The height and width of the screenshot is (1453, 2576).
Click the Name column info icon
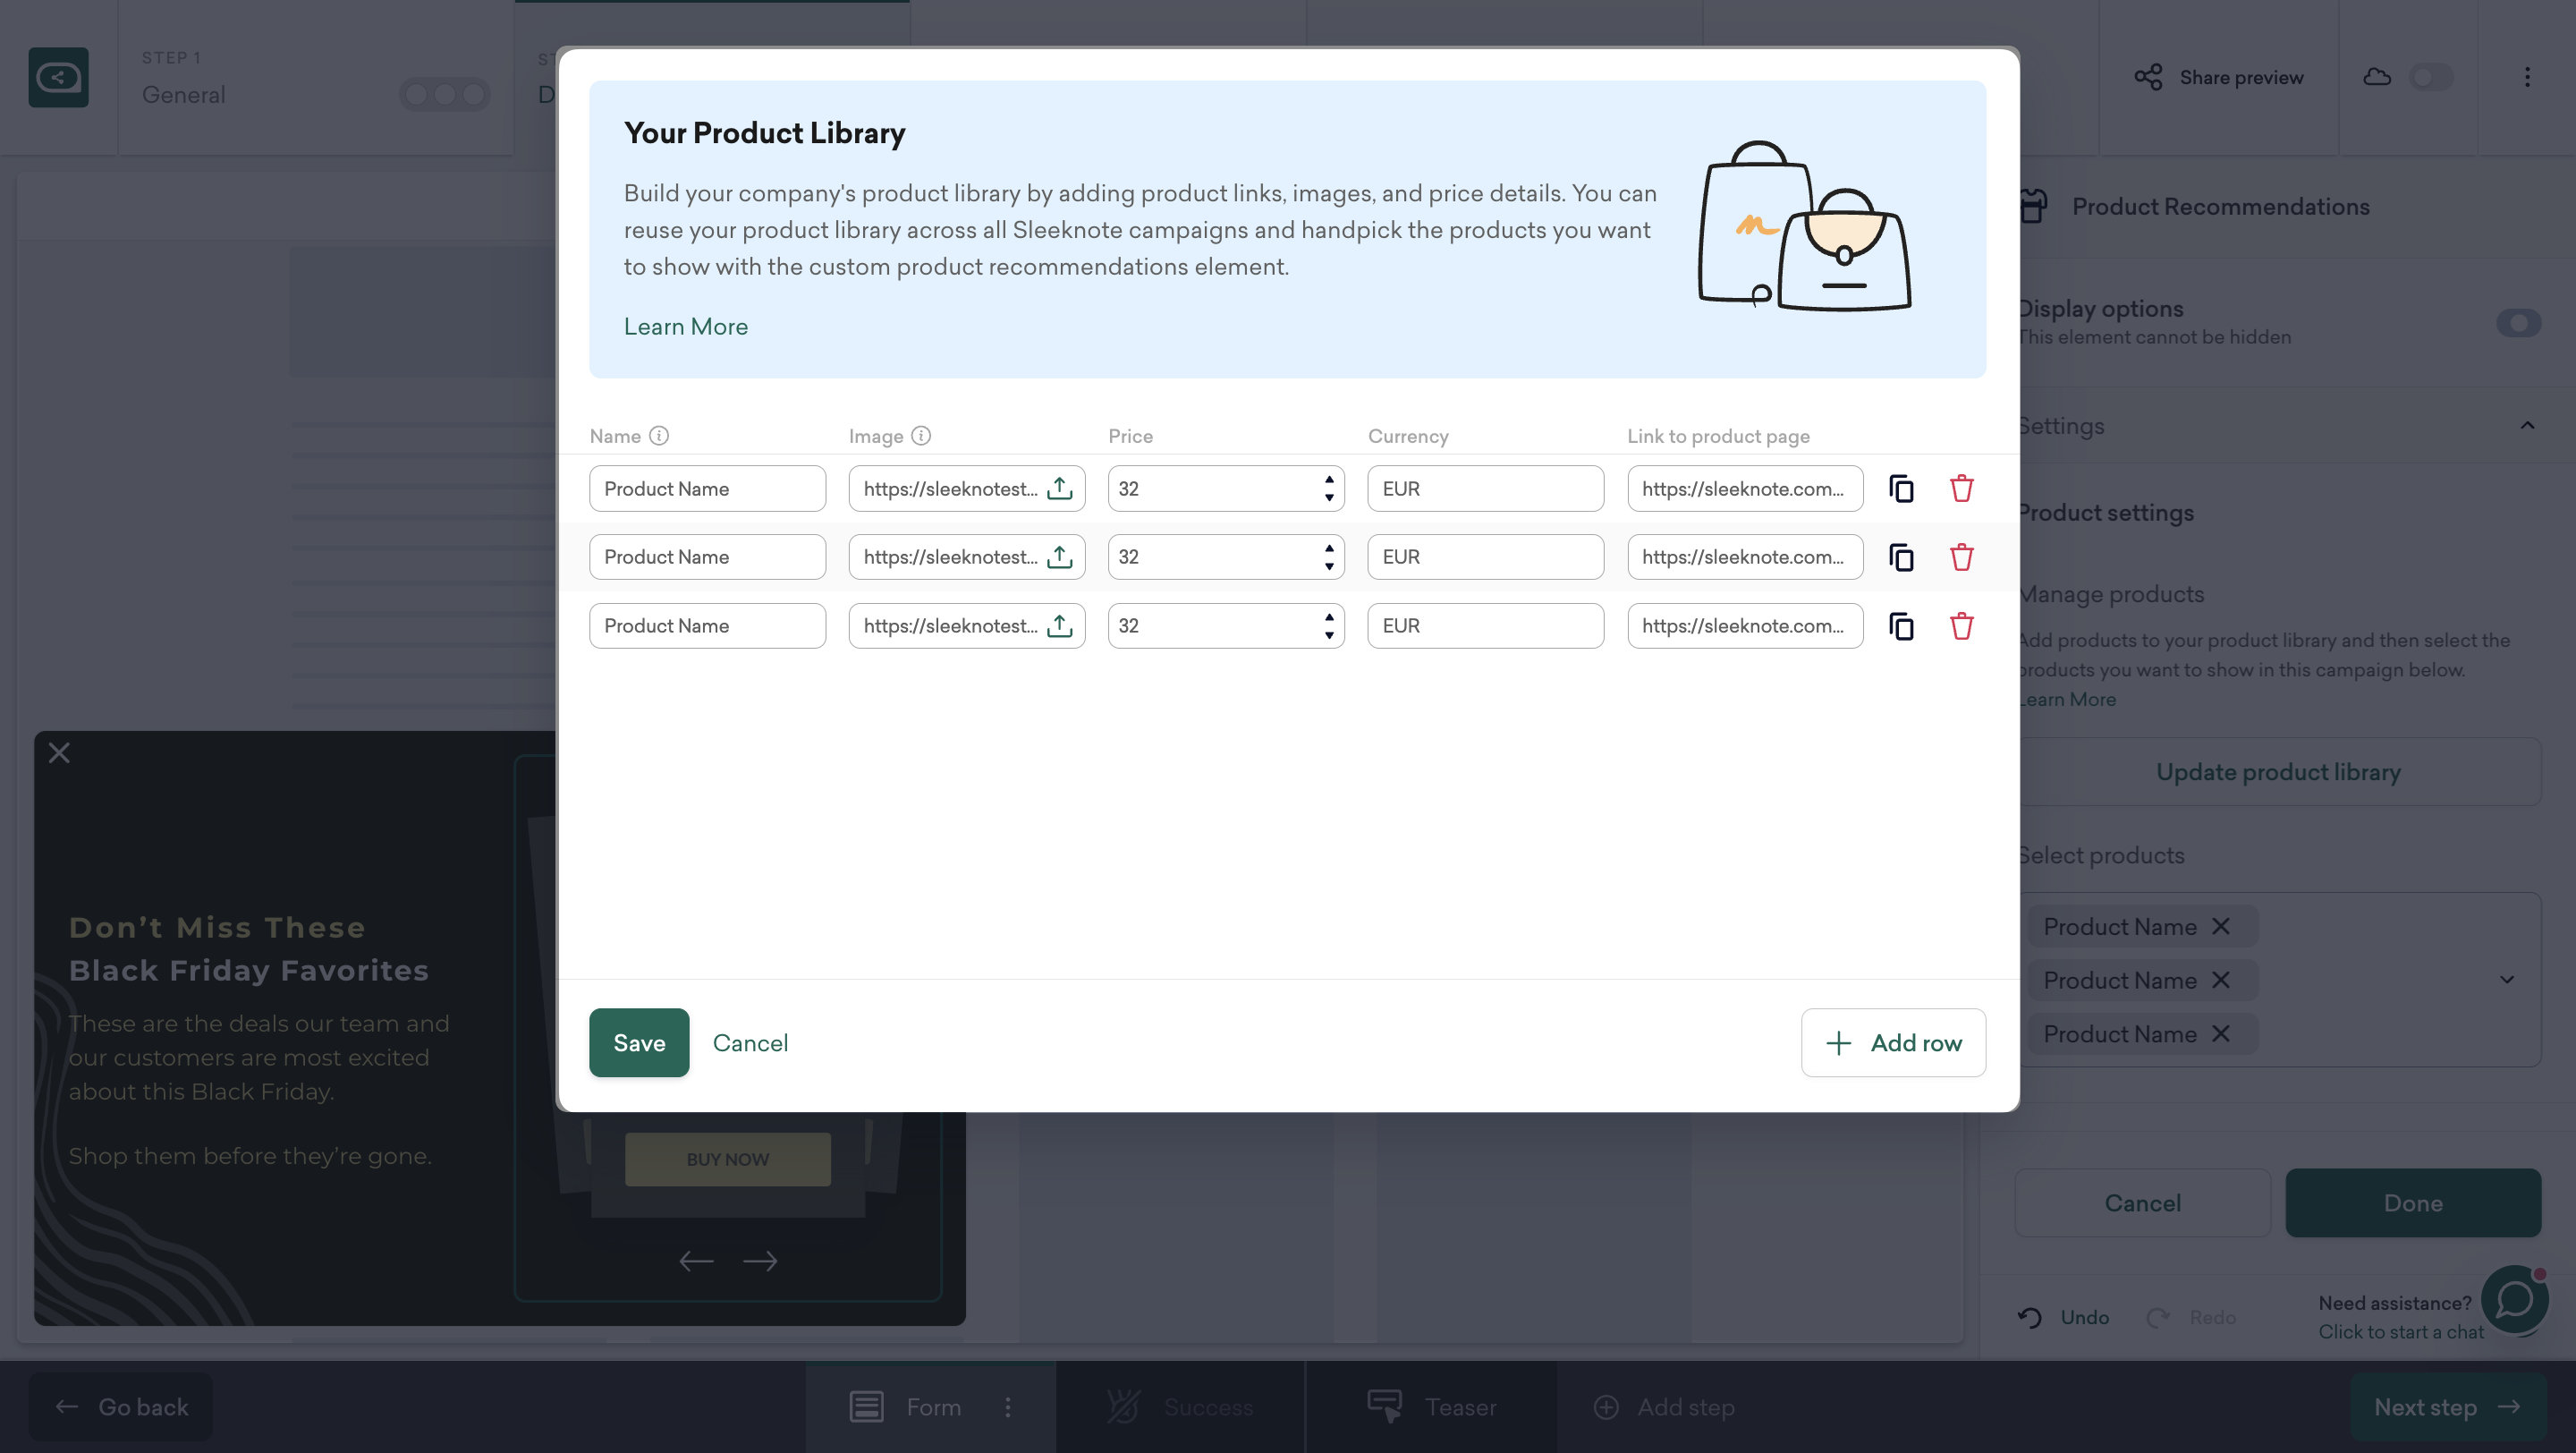click(658, 436)
